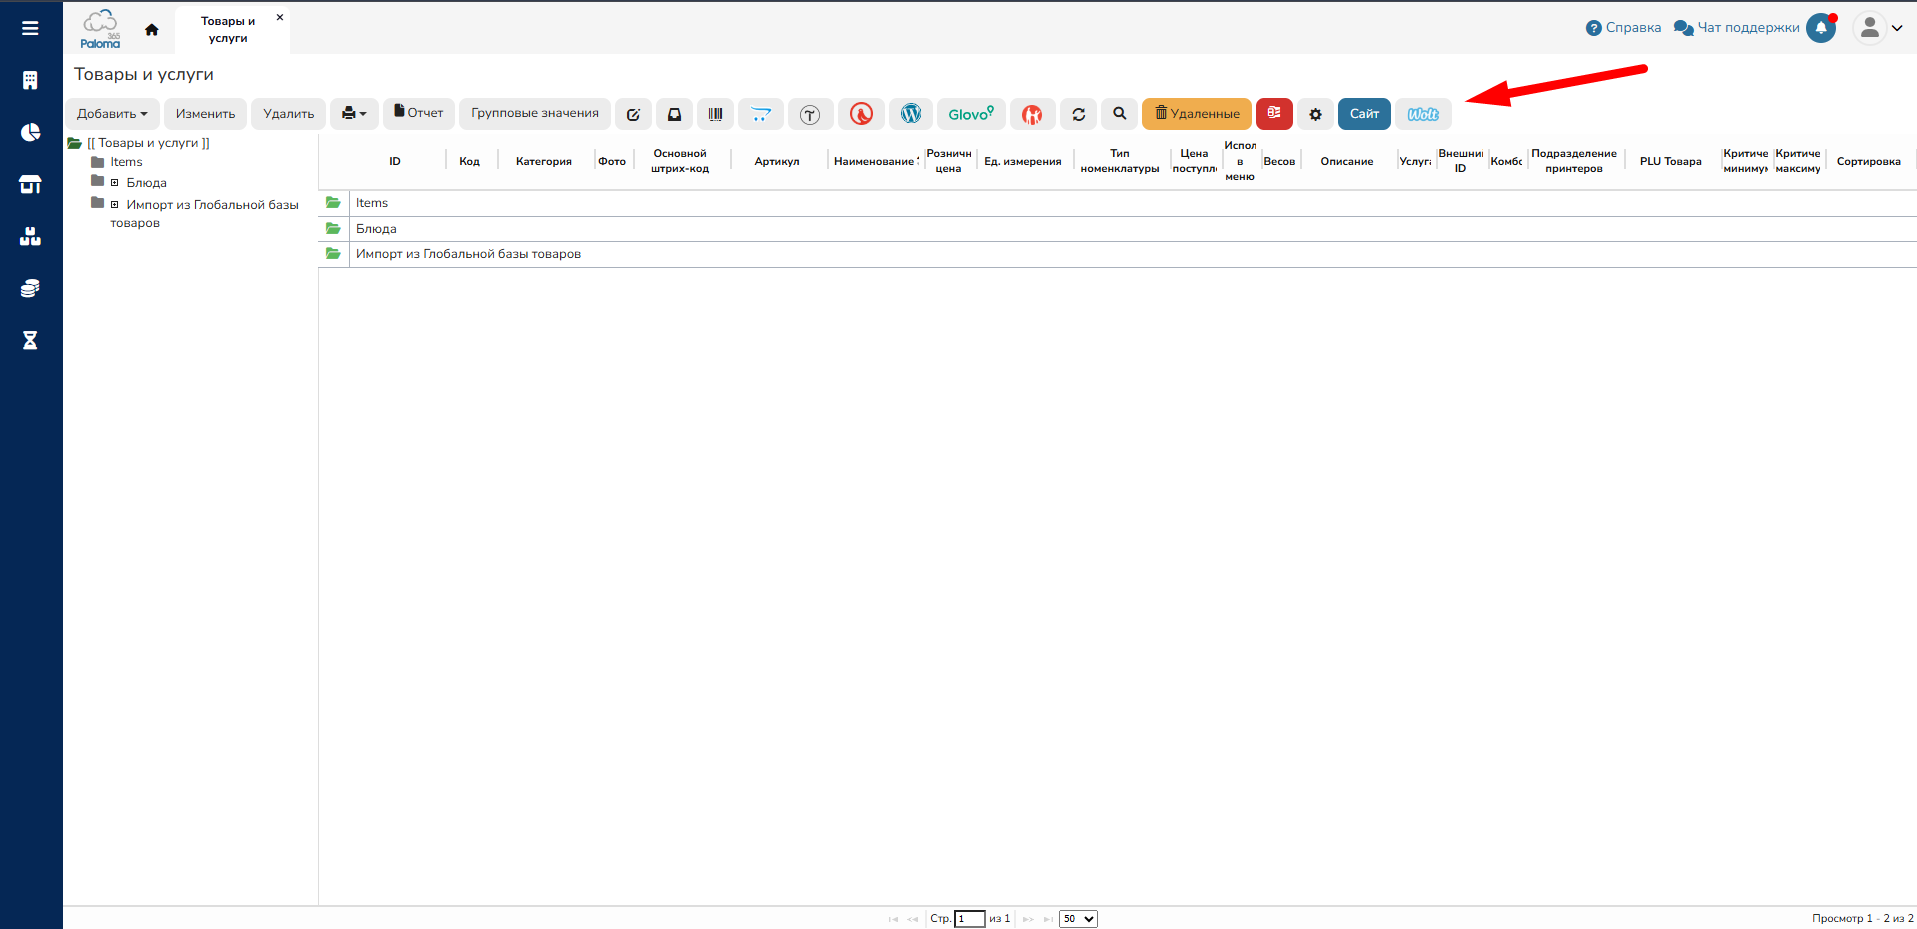
Task: Open the Добавить dropdown
Action: pyautogui.click(x=112, y=114)
